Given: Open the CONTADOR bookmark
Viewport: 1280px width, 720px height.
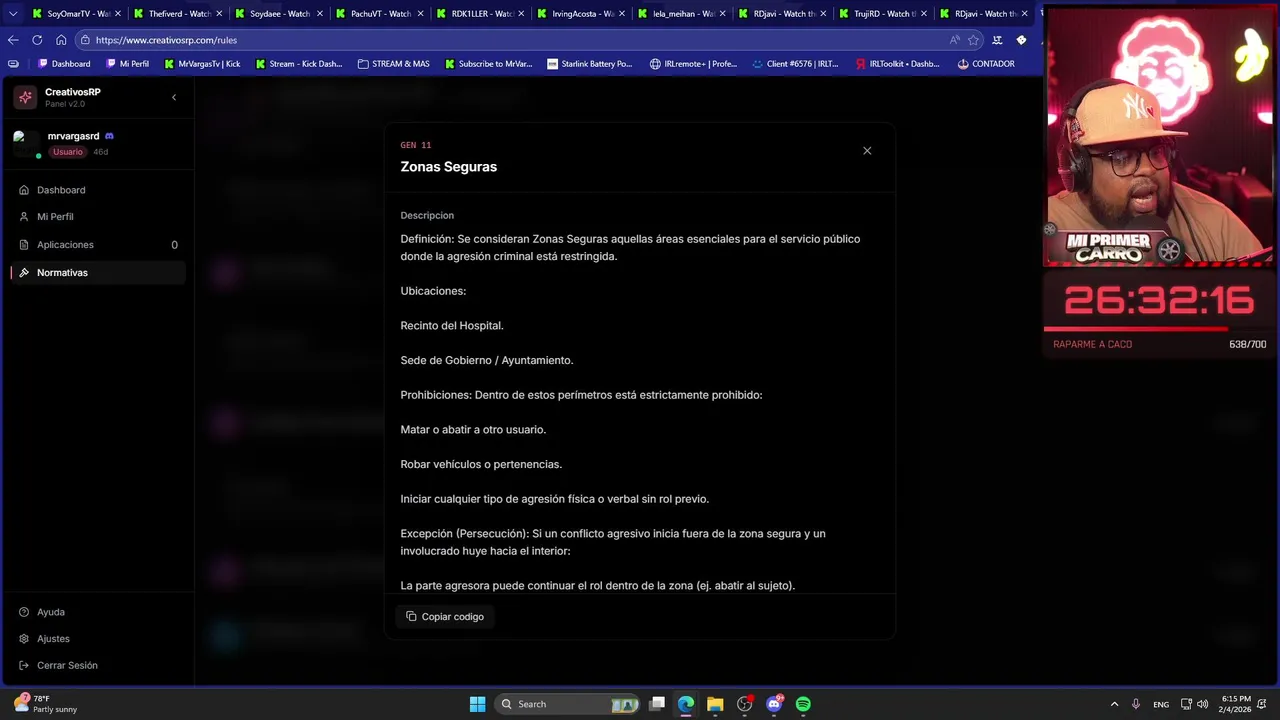Looking at the screenshot, I should 986,64.
